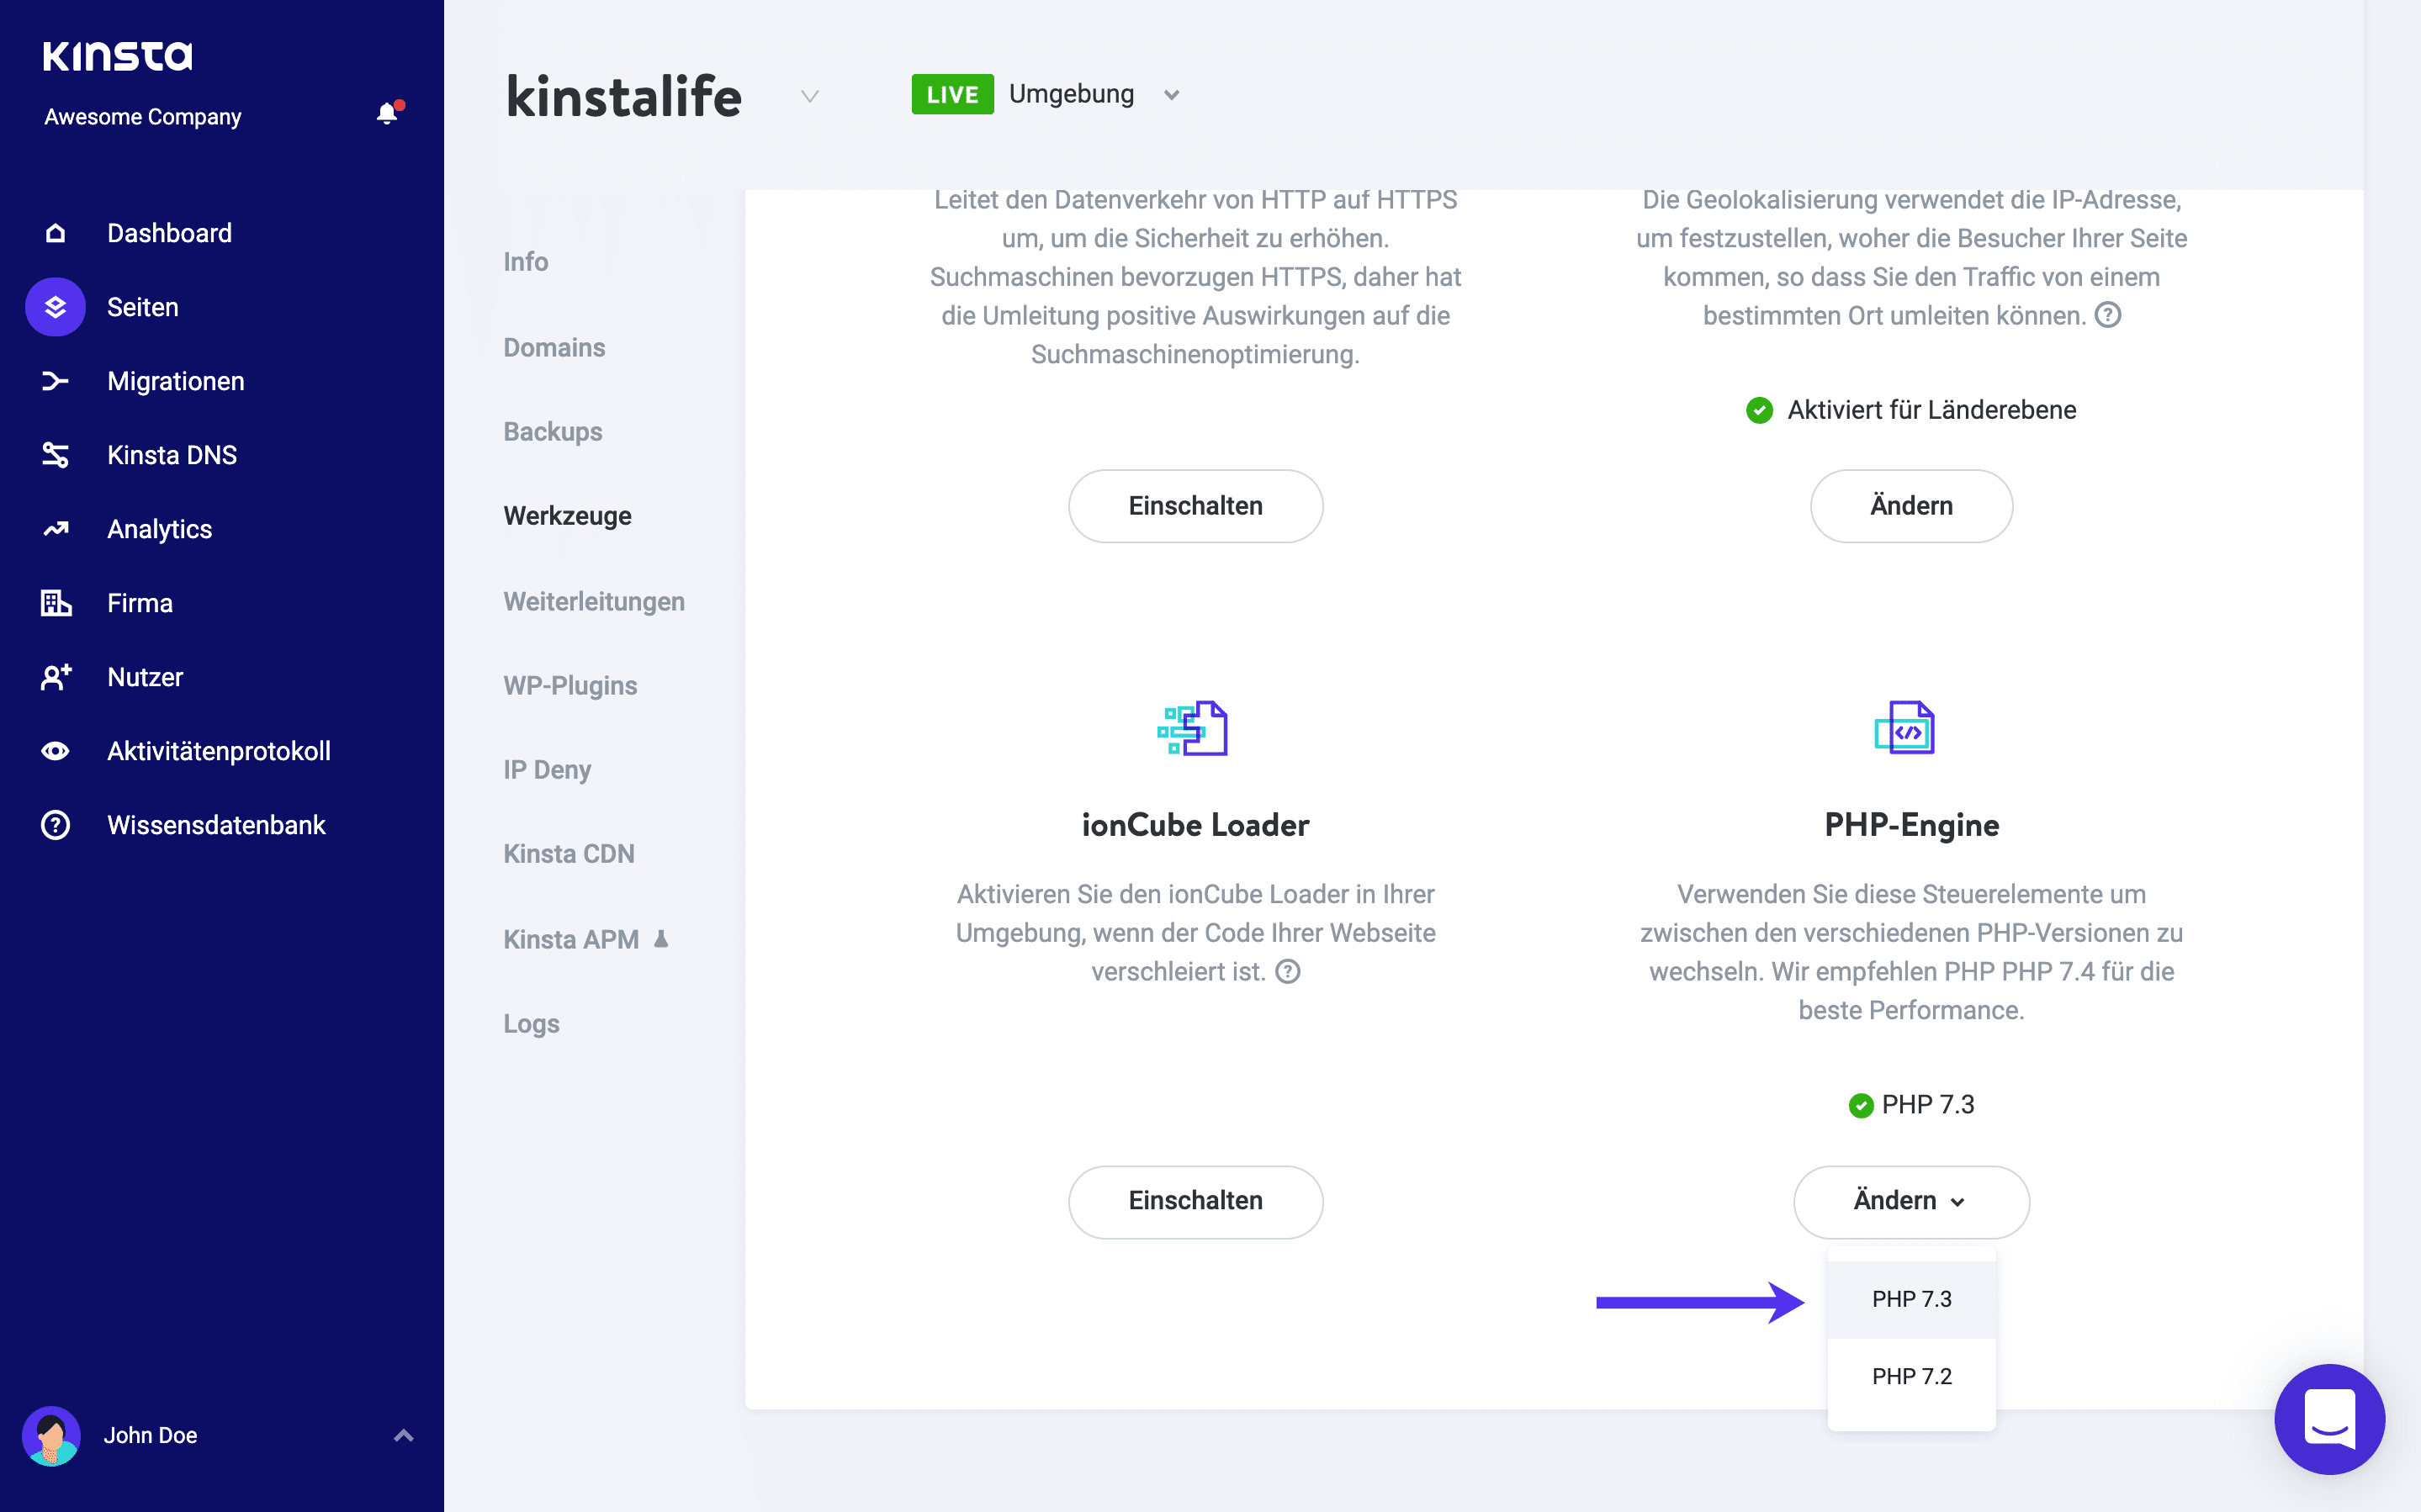Click the green check beside Aktiviert für Länderebene

tap(1759, 410)
